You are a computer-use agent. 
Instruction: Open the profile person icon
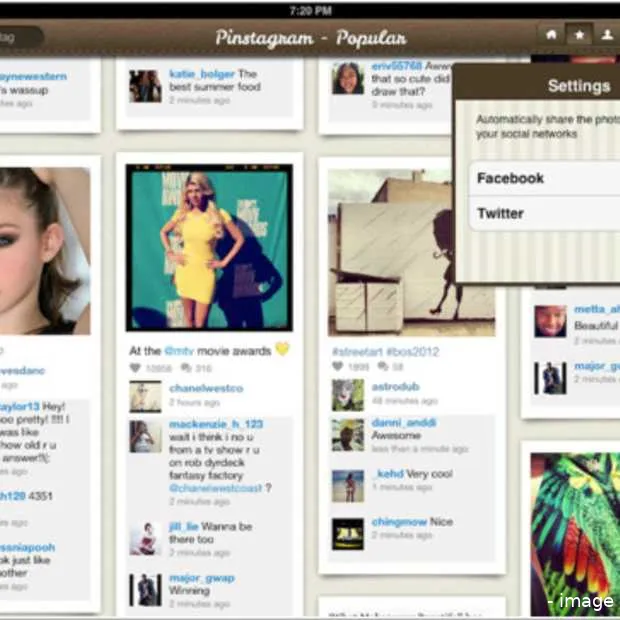[607, 35]
